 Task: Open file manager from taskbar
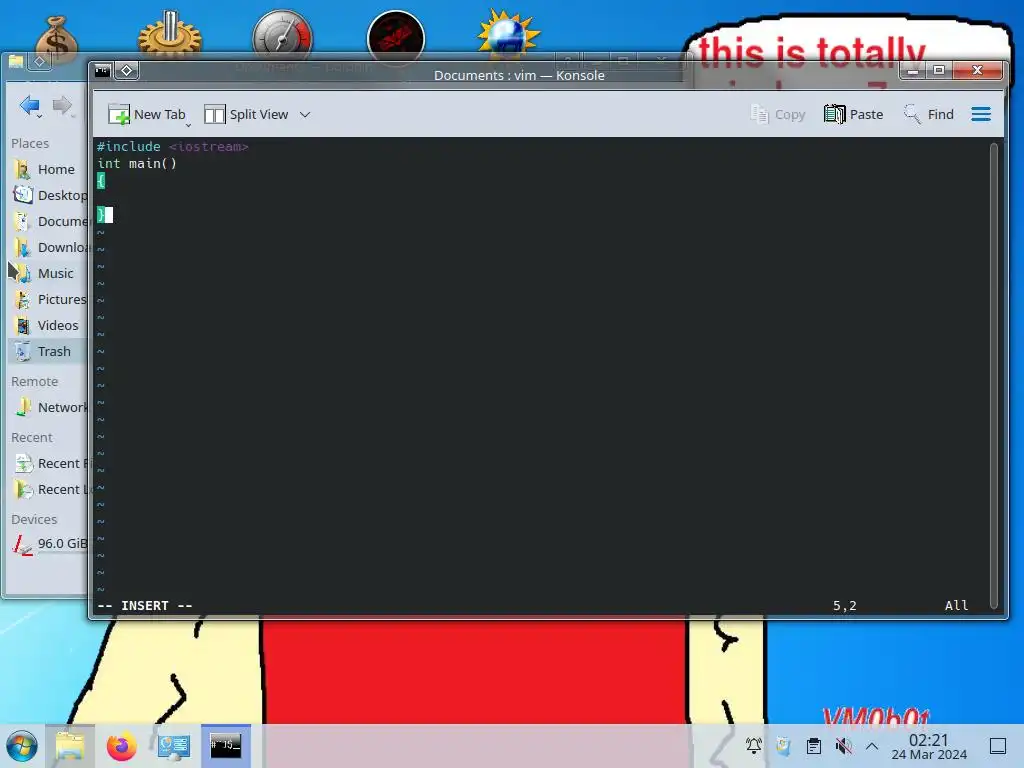[70, 746]
